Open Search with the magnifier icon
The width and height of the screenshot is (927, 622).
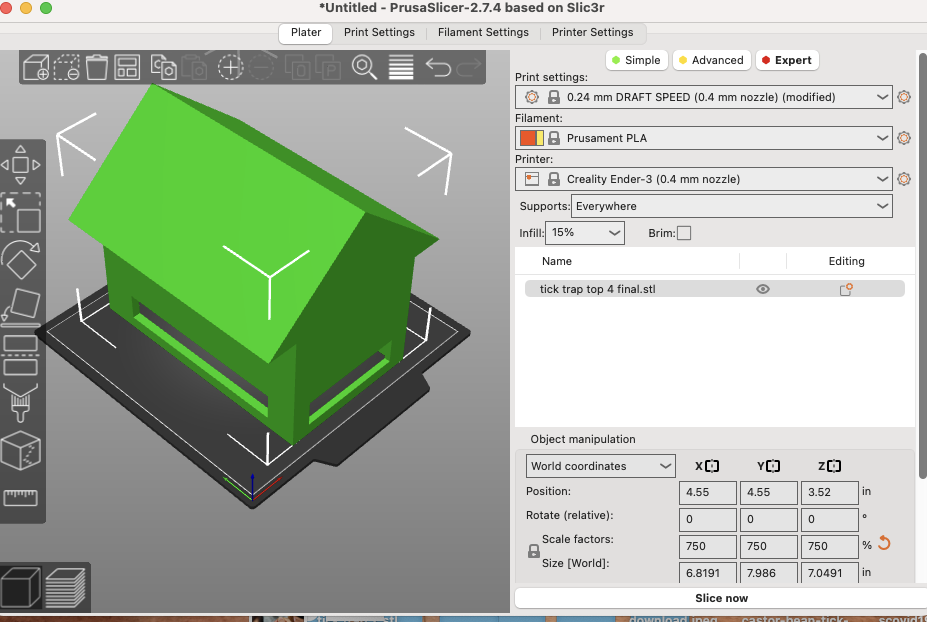coord(364,67)
